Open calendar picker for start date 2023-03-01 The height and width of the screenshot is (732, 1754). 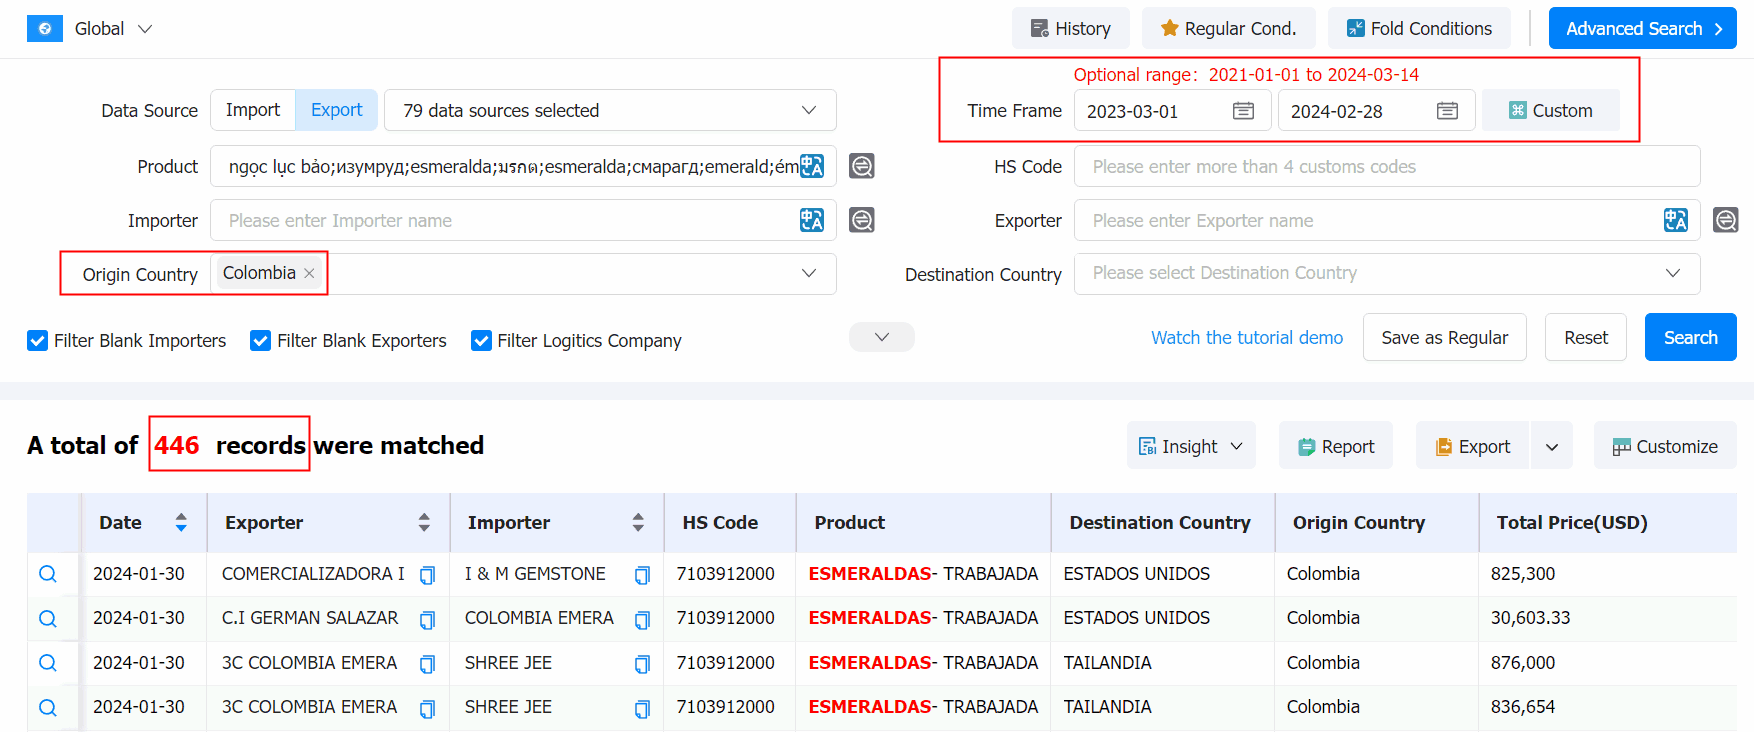1243,111
